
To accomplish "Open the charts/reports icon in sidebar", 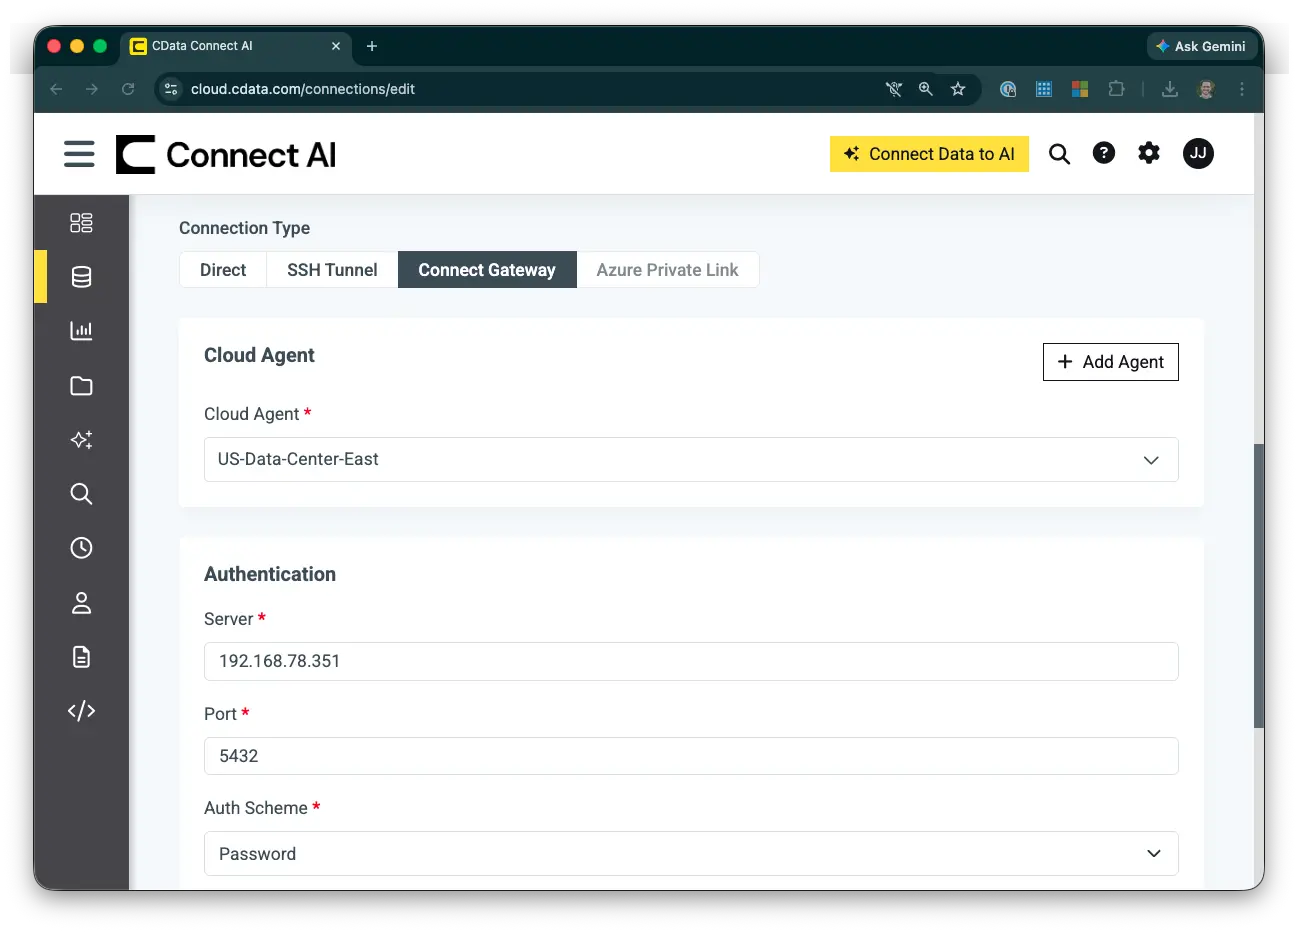I will coord(81,331).
